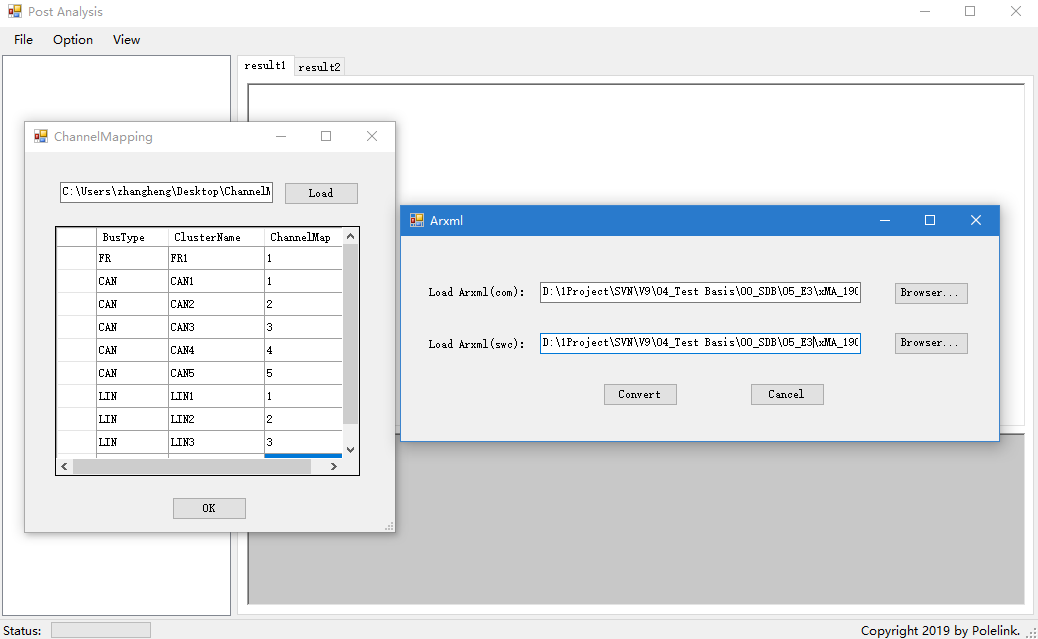Focus the Load Arxml(com) path field
Image resolution: width=1038 pixels, height=639 pixels.
click(700, 292)
